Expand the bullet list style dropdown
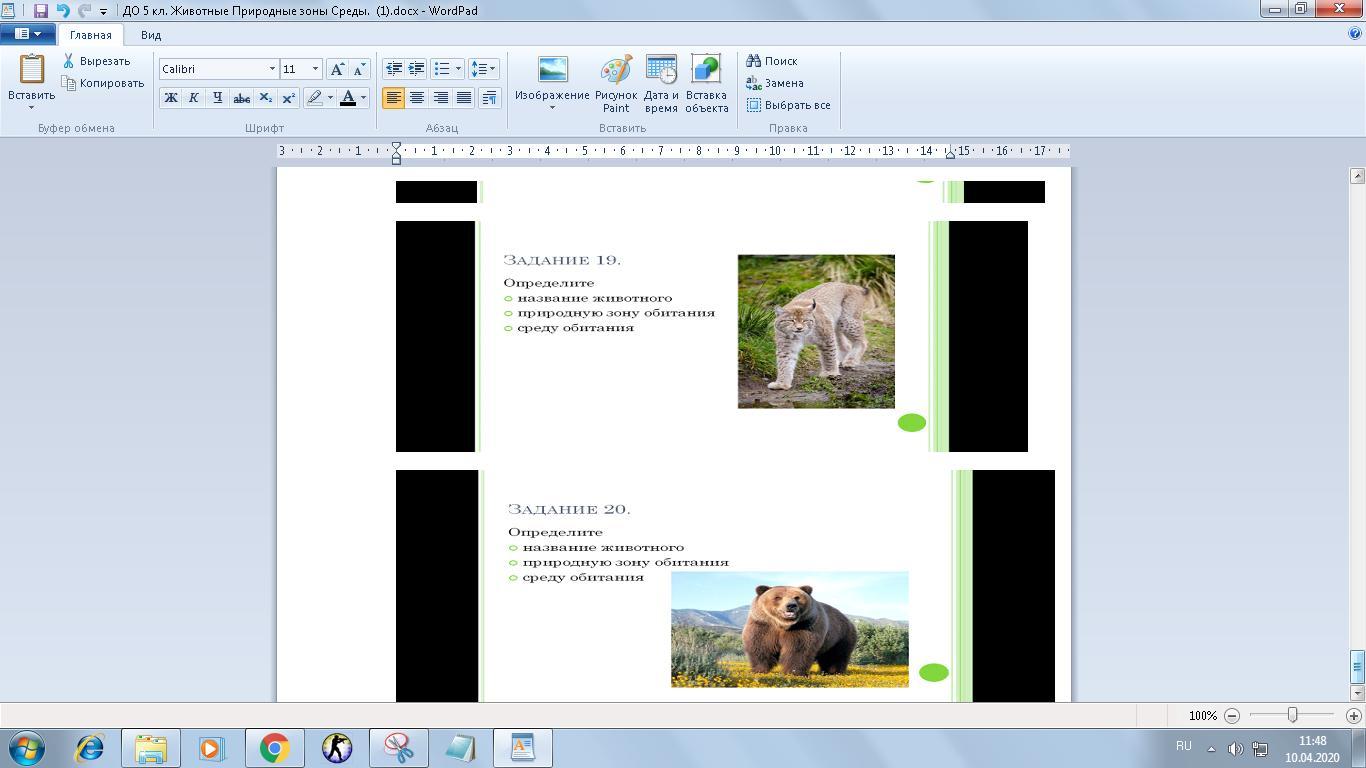The height and width of the screenshot is (768, 1366). pos(458,69)
